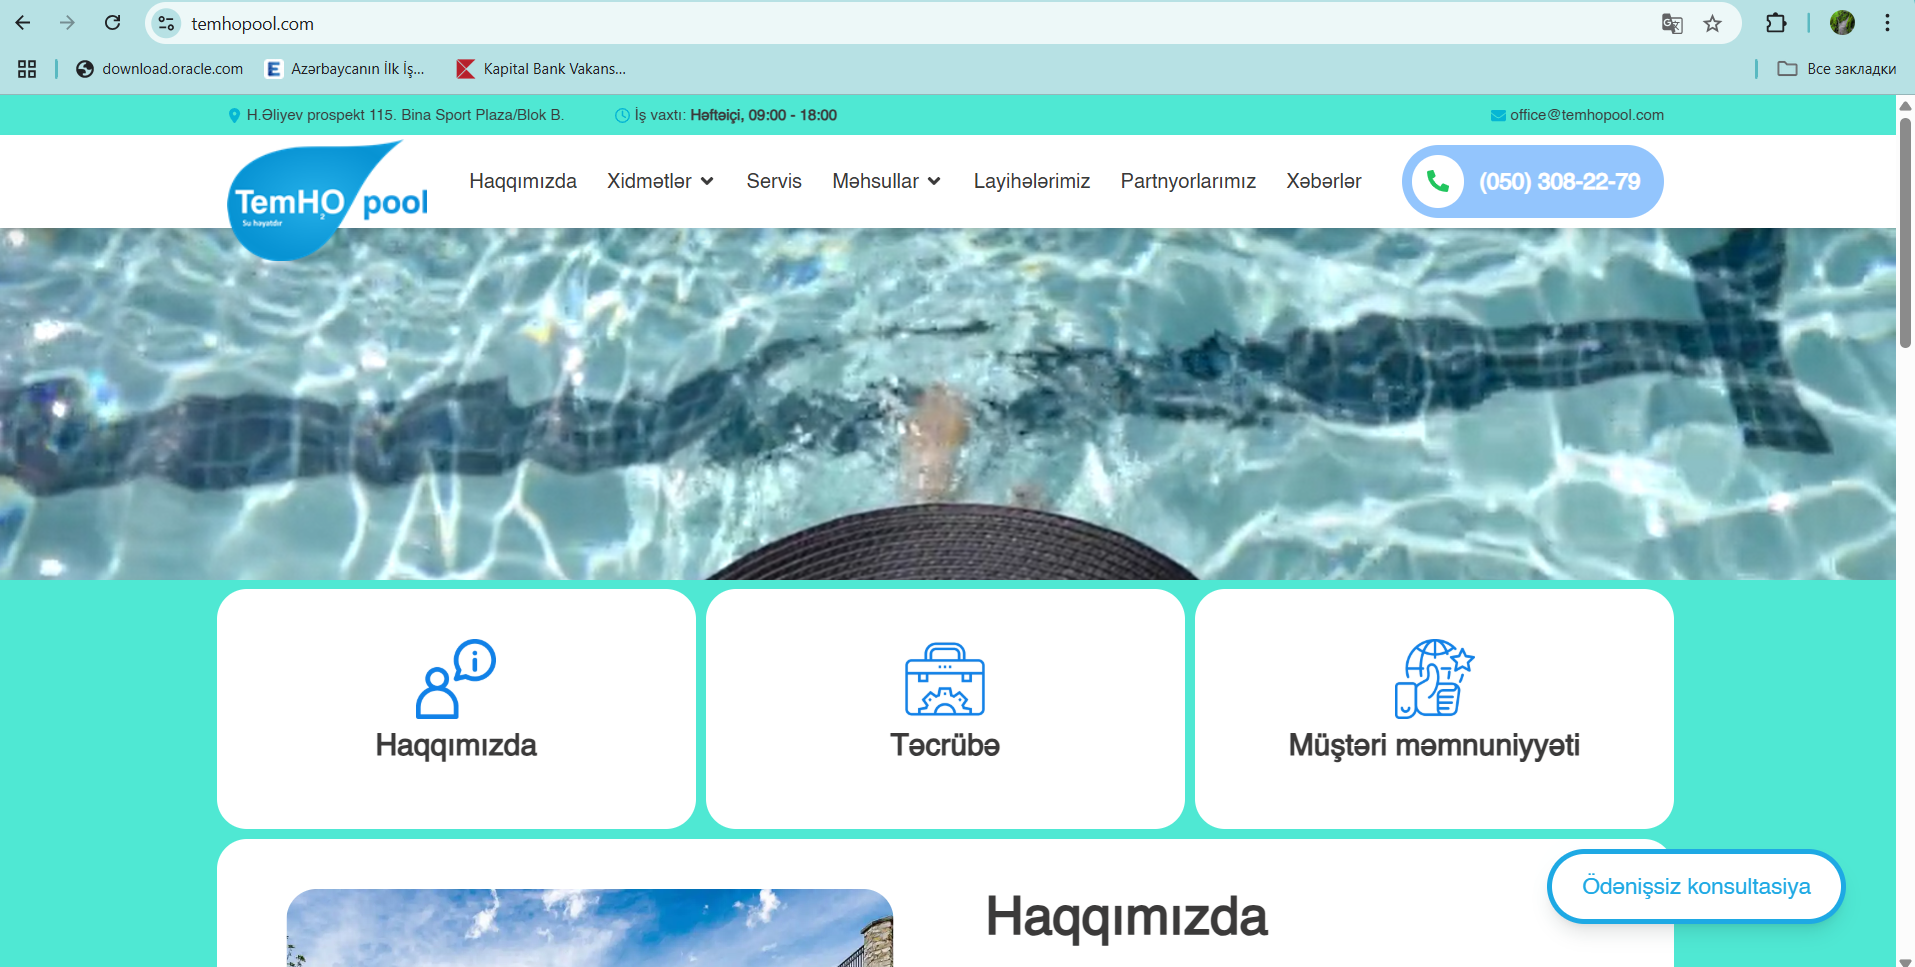
Task: Bookmark this page with the star icon
Action: coord(1713,23)
